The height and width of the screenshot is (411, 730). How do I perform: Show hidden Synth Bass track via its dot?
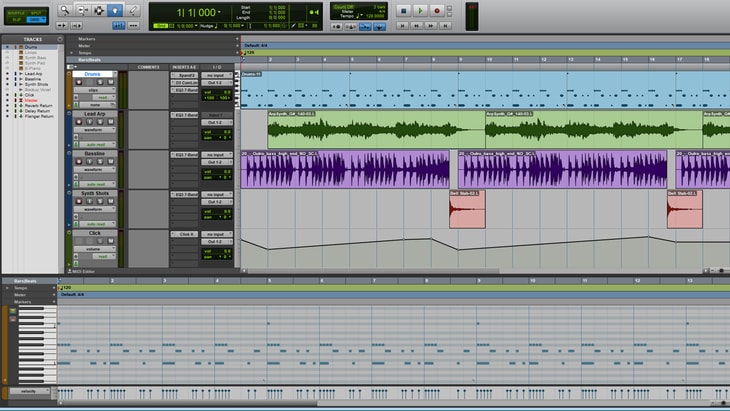(x=7, y=58)
